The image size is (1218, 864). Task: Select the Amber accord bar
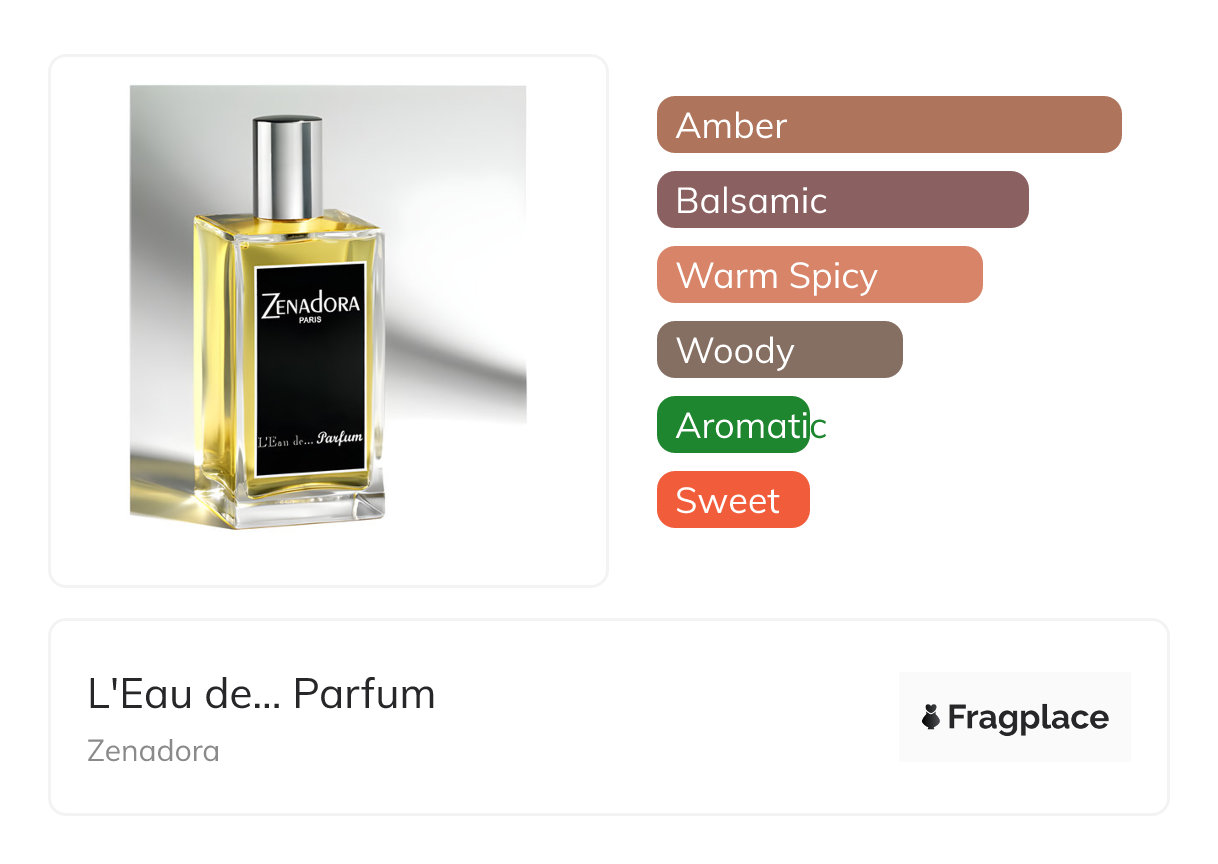(x=889, y=125)
